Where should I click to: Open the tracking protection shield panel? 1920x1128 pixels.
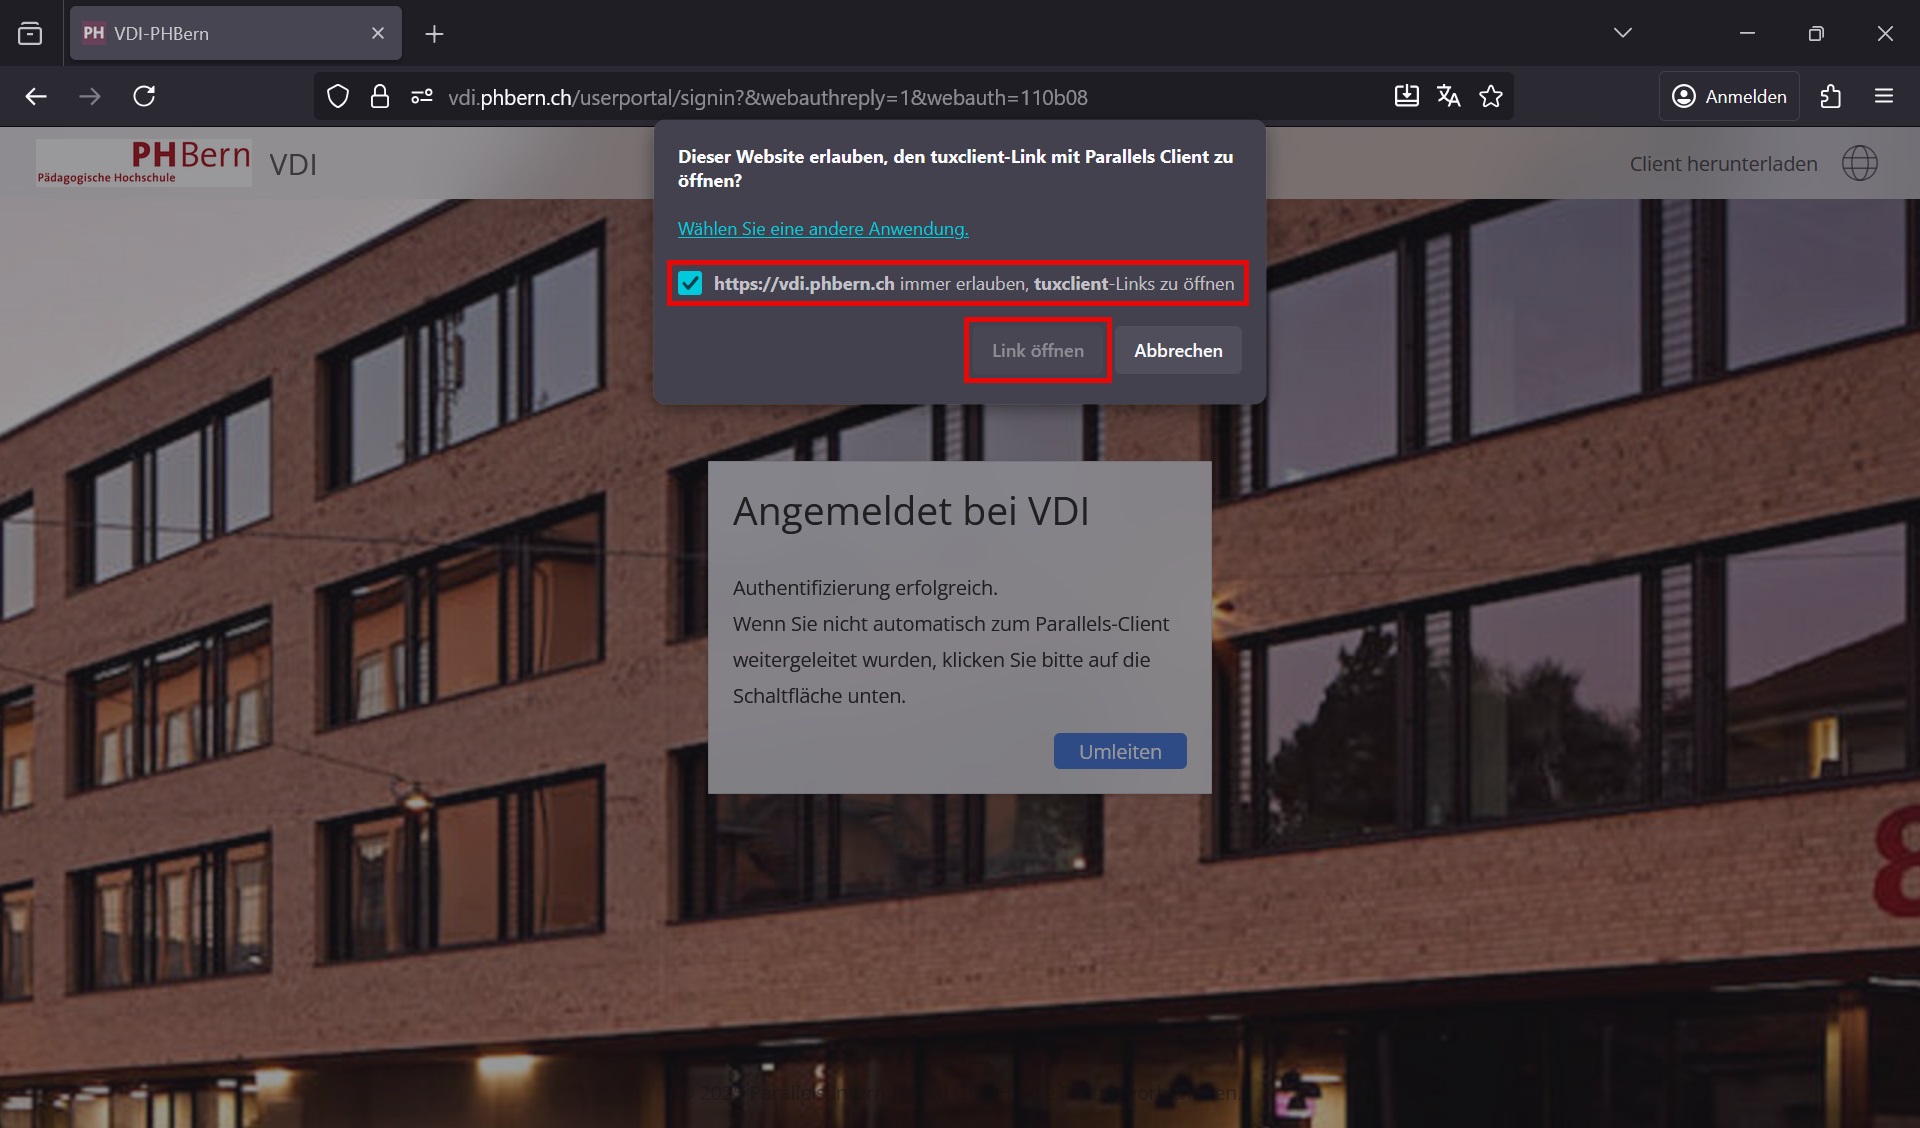pyautogui.click(x=338, y=96)
